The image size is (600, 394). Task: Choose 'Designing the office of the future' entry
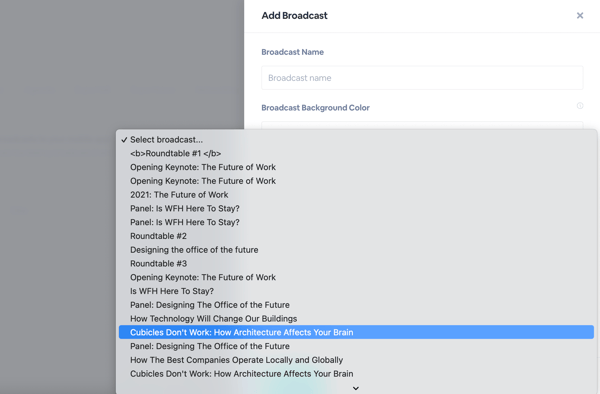click(356, 250)
